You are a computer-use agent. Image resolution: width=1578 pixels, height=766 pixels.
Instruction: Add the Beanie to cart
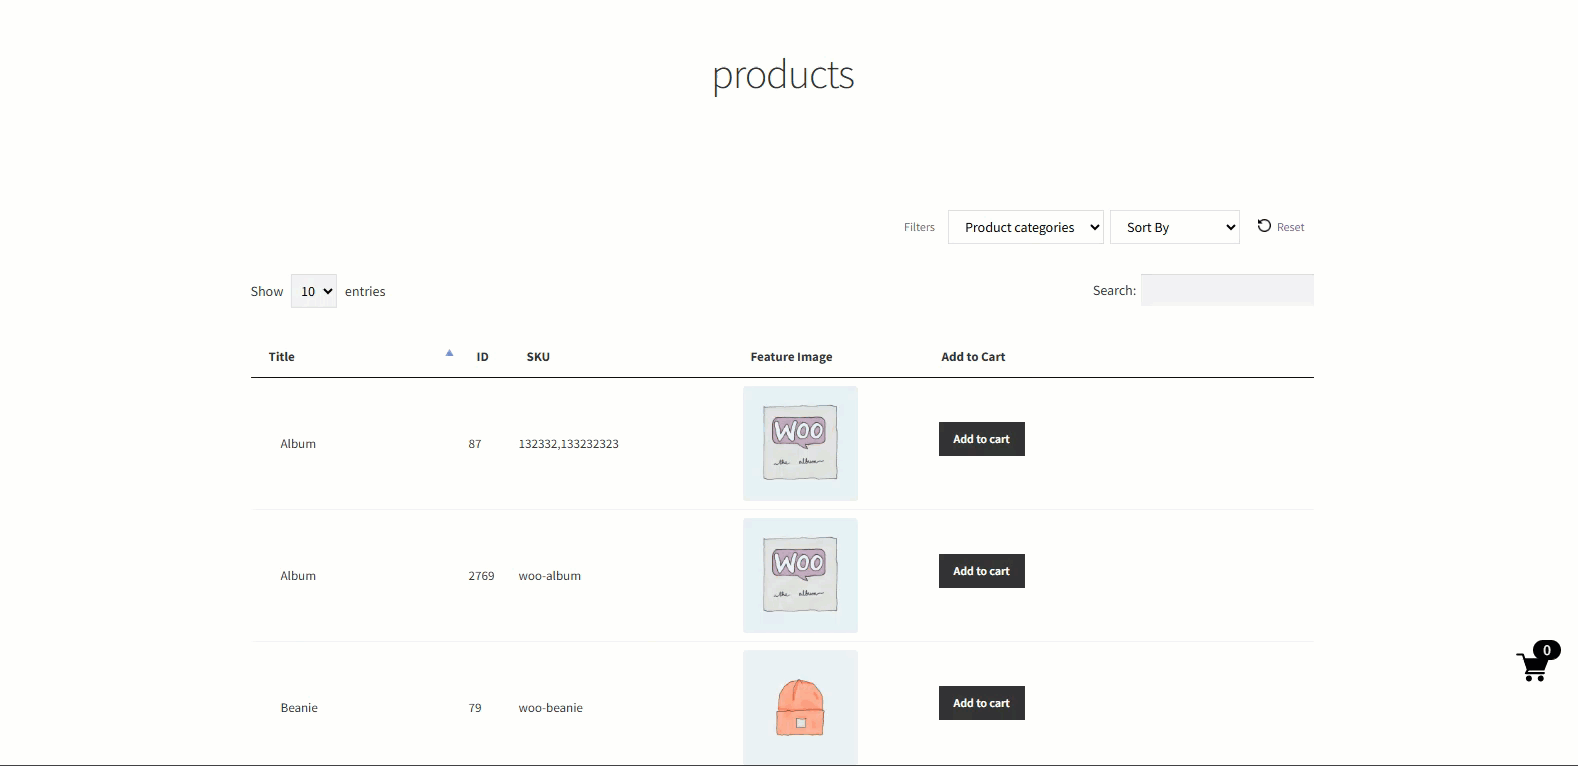(981, 703)
